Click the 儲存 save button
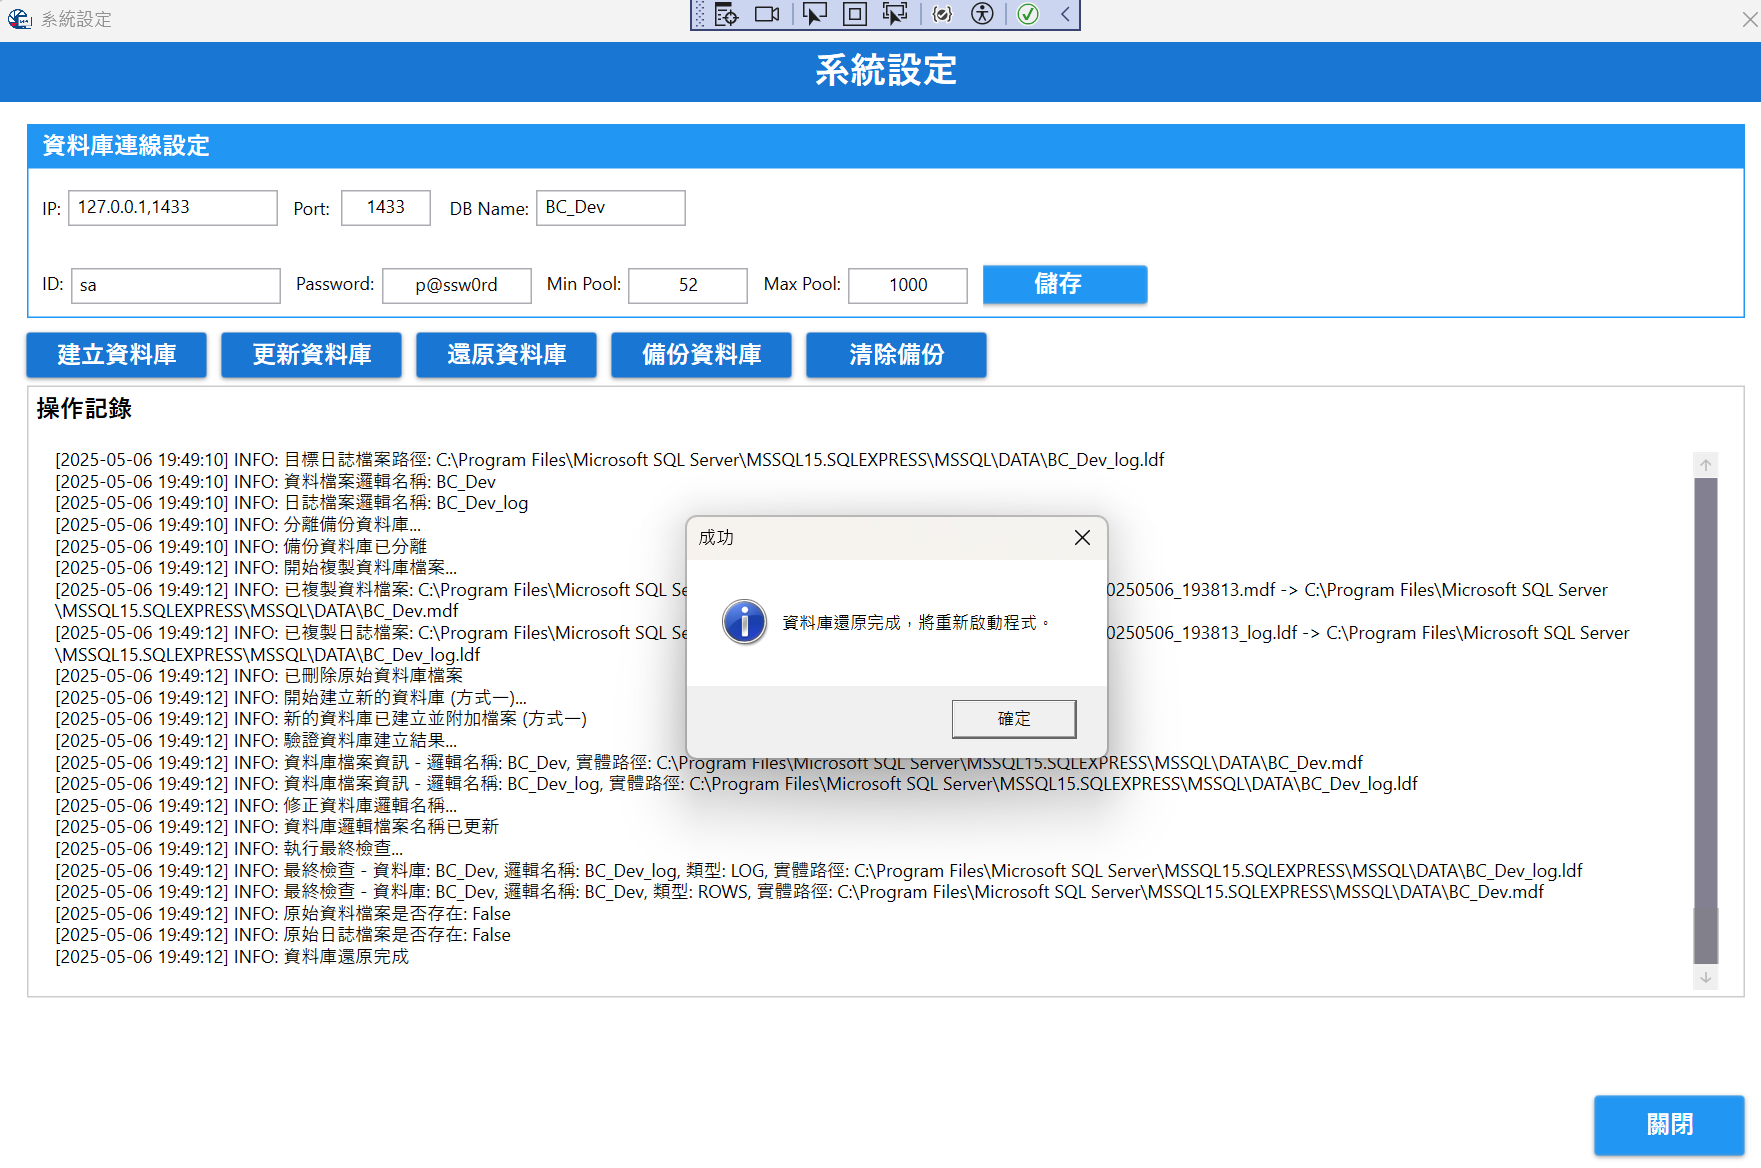Image resolution: width=1761 pixels, height=1168 pixels. 1064,284
